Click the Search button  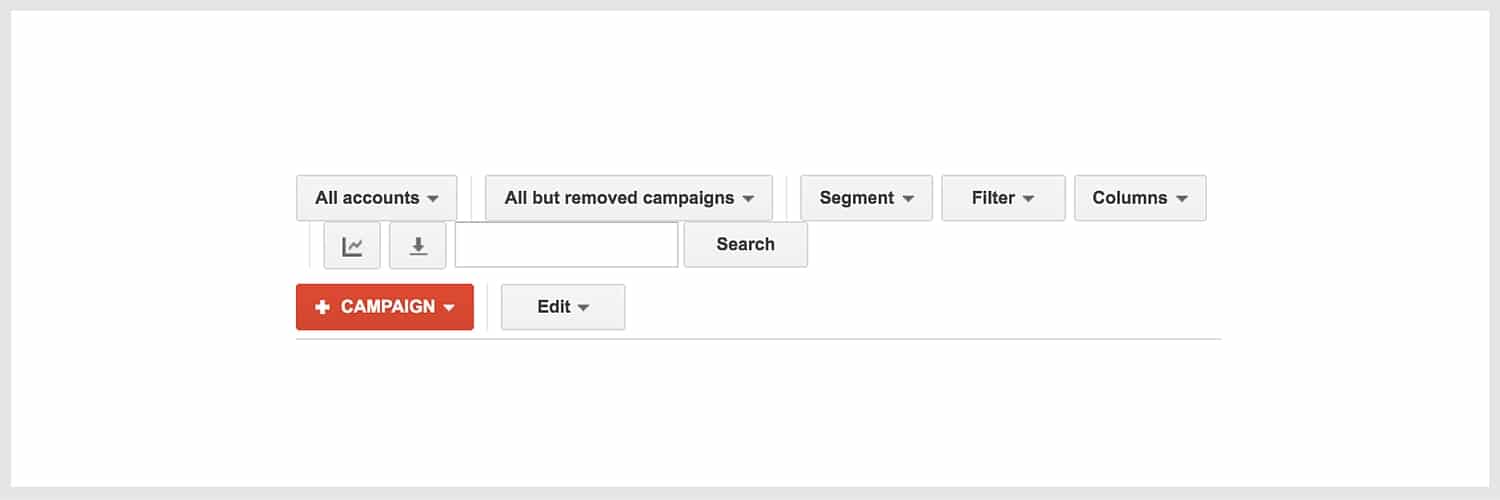pos(746,245)
